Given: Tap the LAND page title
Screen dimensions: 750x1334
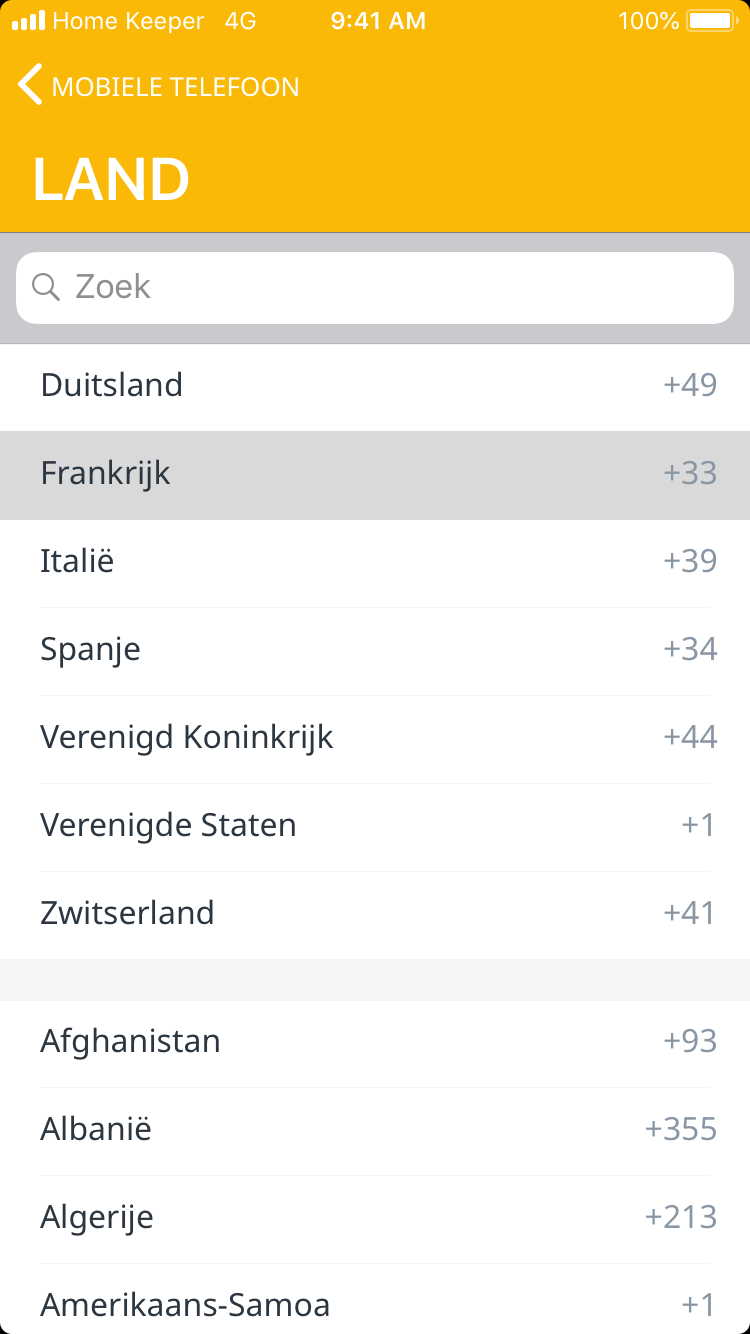Looking at the screenshot, I should [x=111, y=180].
